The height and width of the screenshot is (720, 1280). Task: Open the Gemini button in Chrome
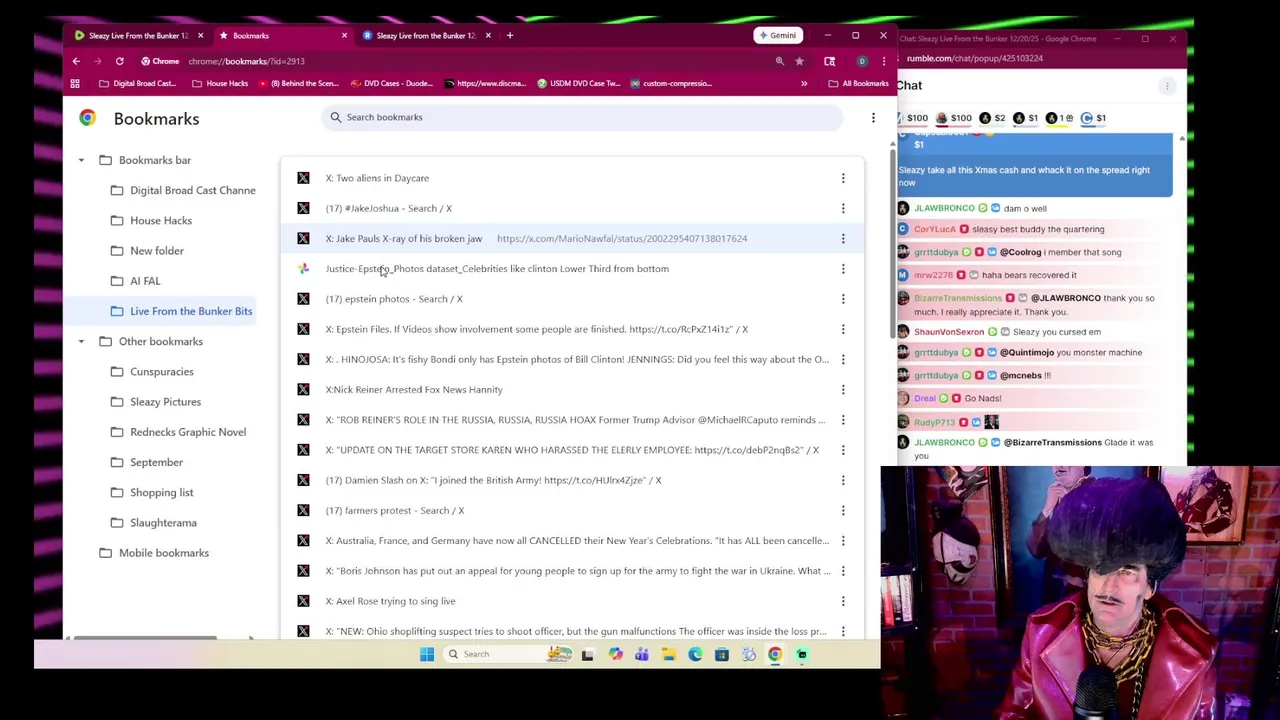click(777, 35)
